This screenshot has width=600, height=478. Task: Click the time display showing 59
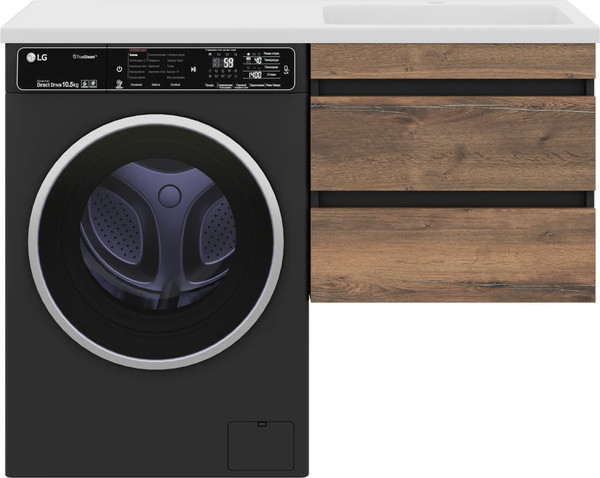point(227,62)
